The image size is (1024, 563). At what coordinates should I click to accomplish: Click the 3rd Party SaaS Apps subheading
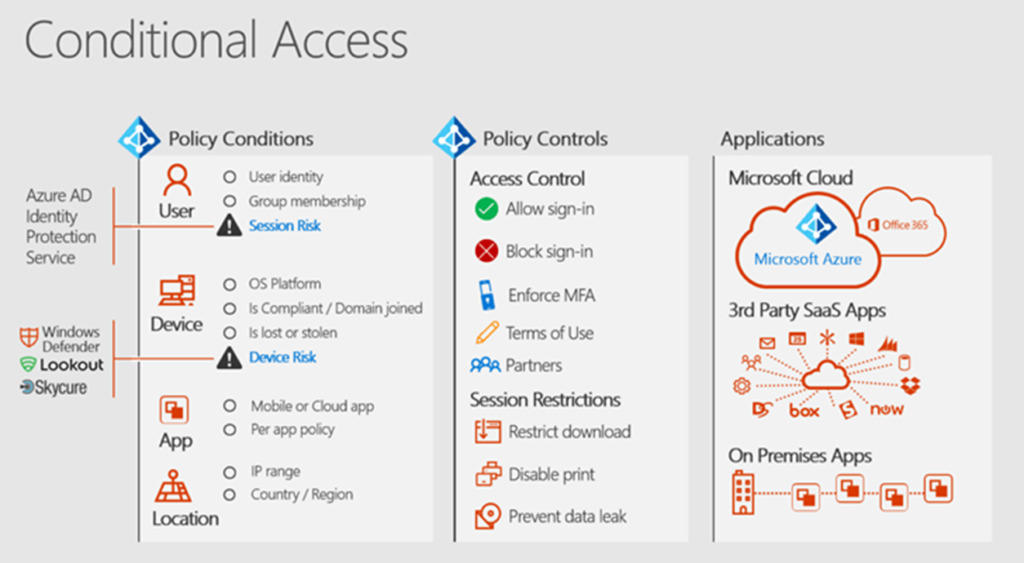pos(807,310)
